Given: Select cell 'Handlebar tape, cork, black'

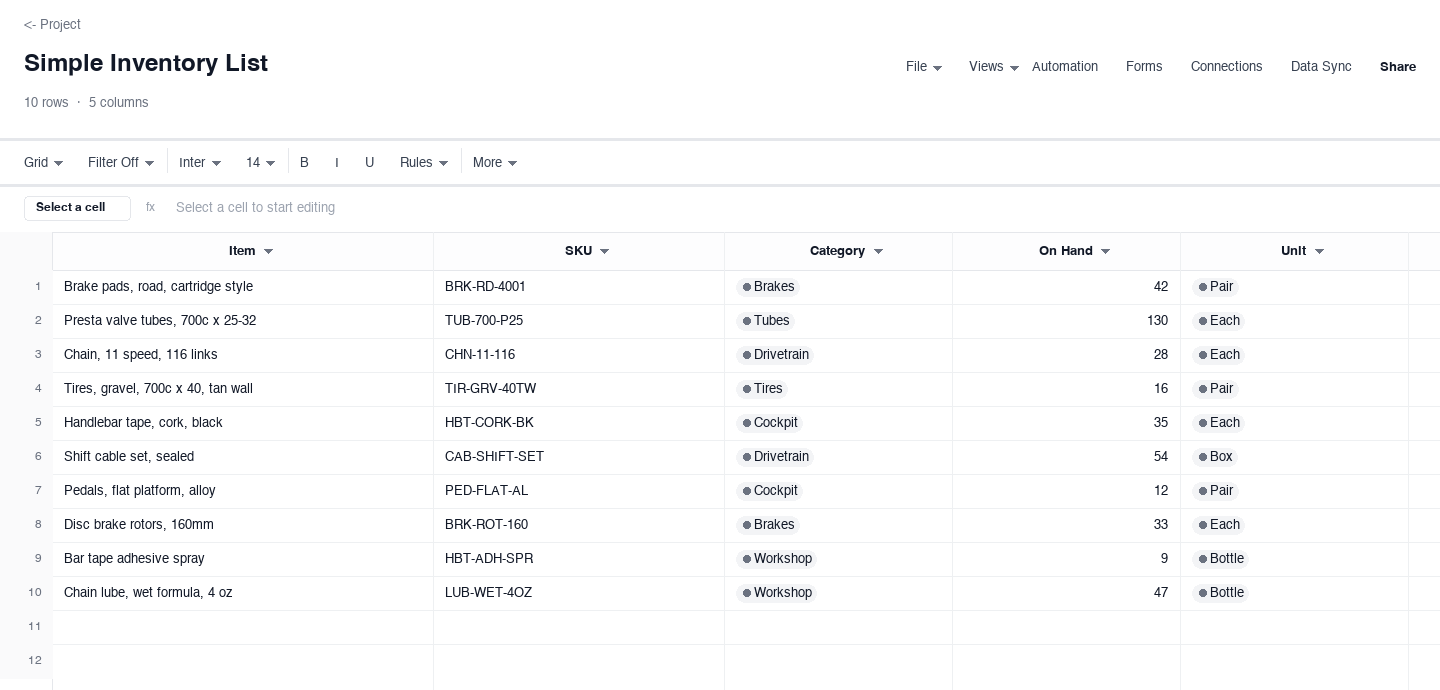Looking at the screenshot, I should click(x=243, y=423).
